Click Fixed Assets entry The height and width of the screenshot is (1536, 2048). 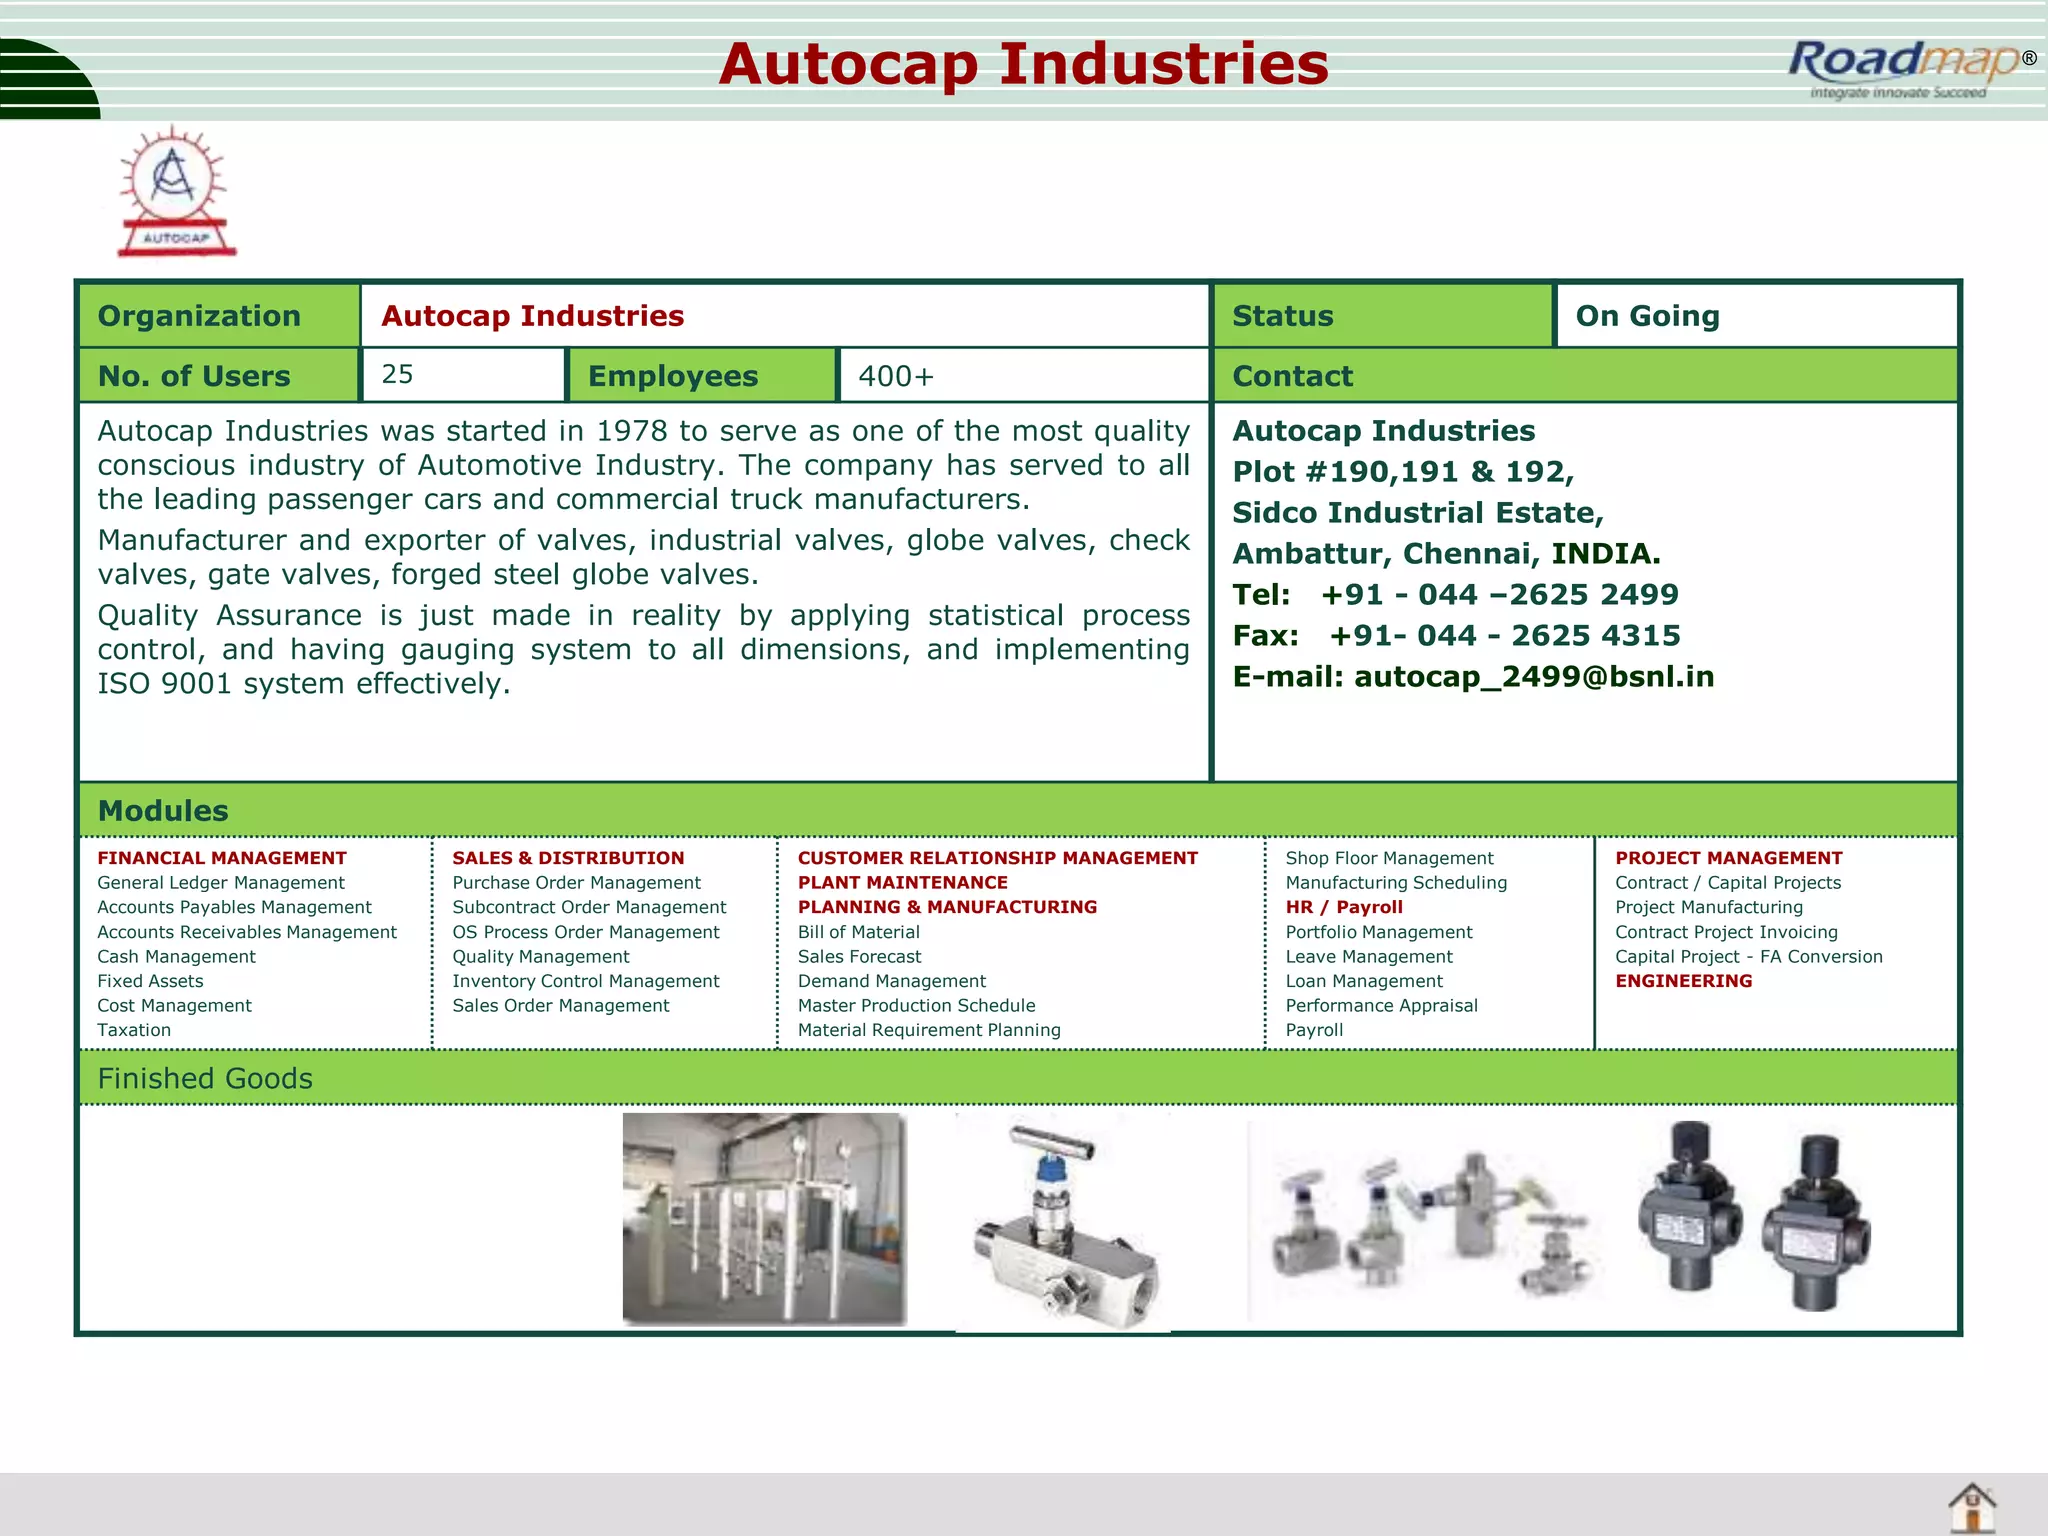150,981
